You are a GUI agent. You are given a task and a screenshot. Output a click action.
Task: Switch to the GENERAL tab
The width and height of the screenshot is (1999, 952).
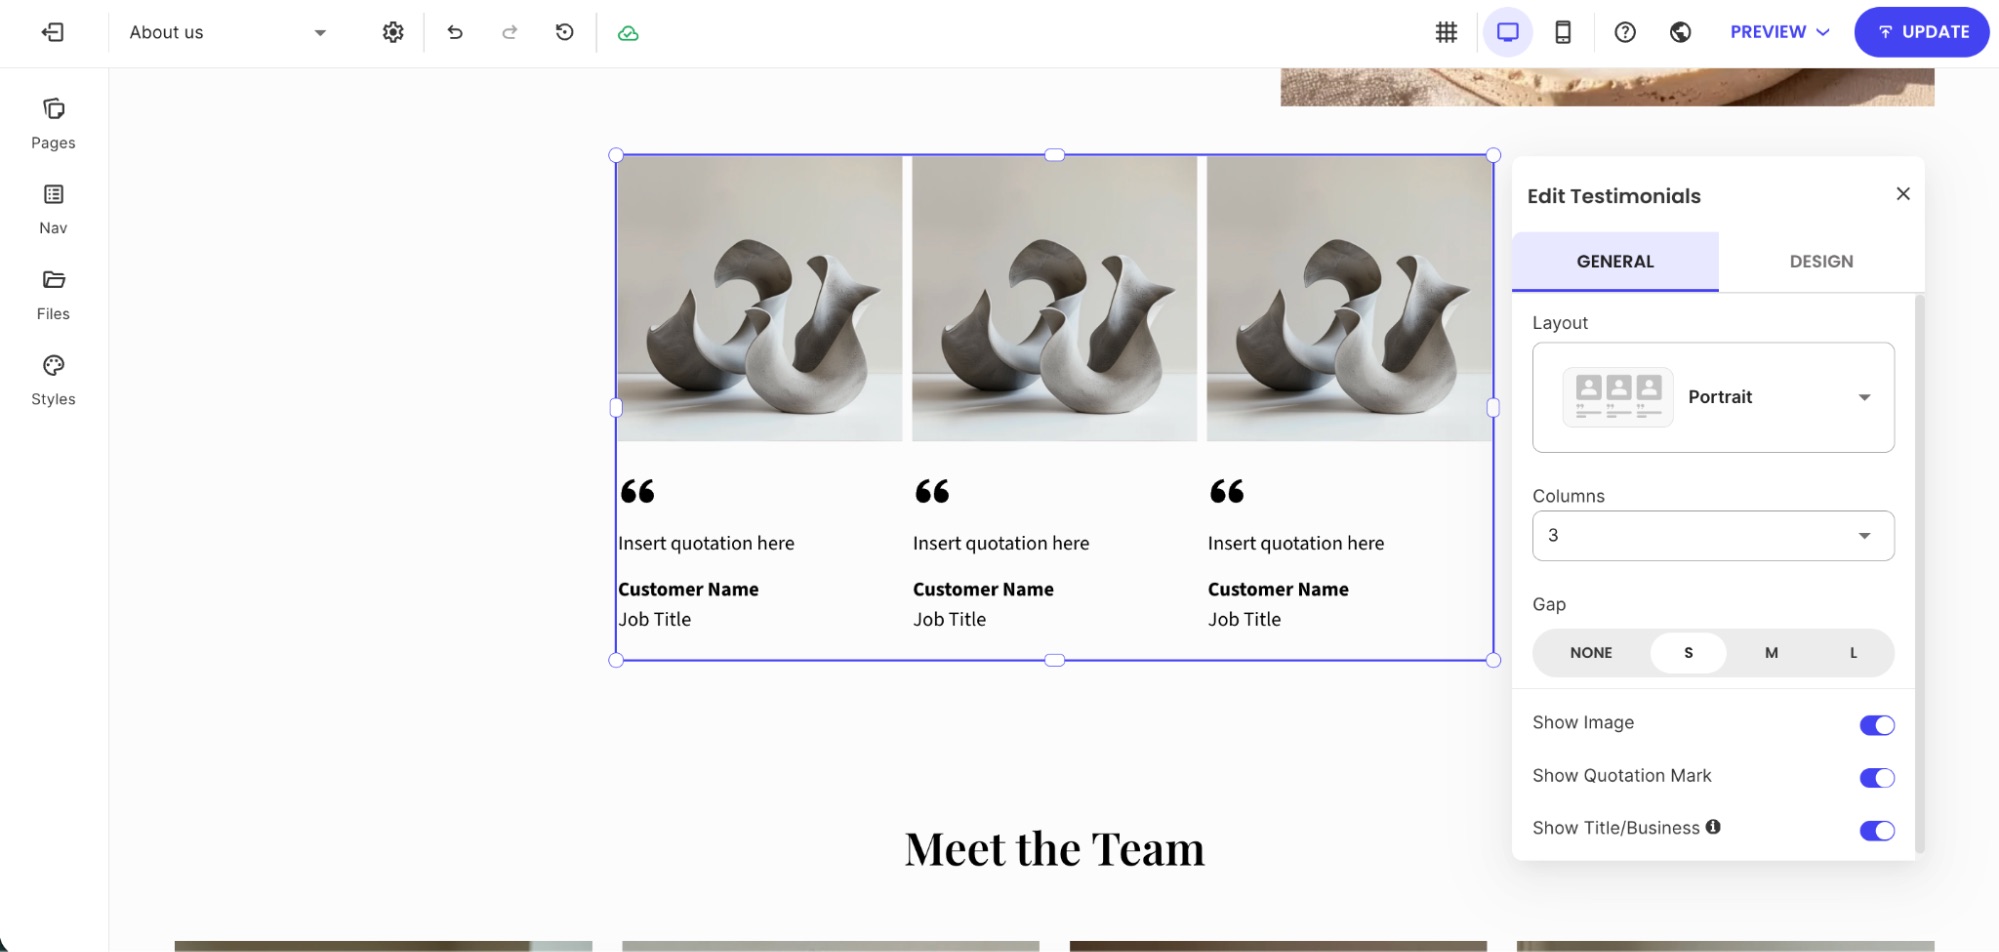coord(1615,261)
